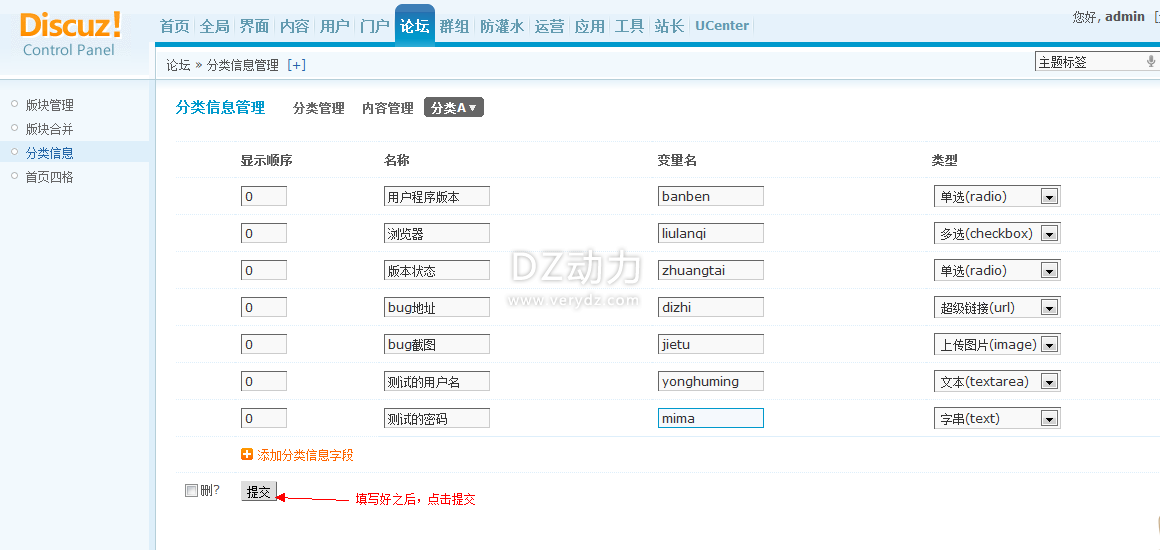Click the Discuz! Control Panel logo
This screenshot has height=550, width=1160.
tap(70, 34)
